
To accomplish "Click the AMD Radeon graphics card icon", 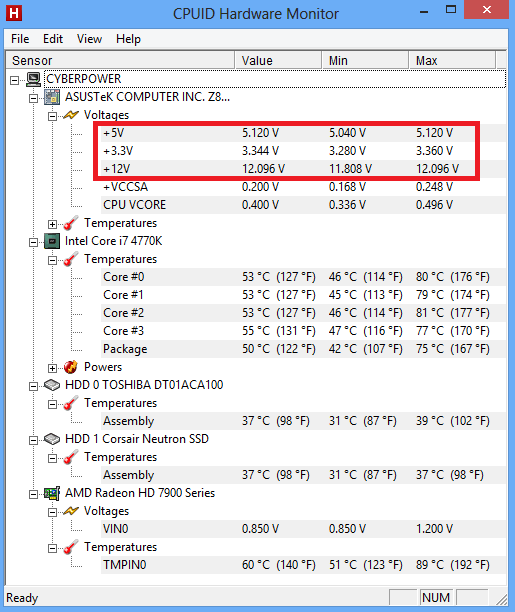I will pyautogui.click(x=52, y=493).
